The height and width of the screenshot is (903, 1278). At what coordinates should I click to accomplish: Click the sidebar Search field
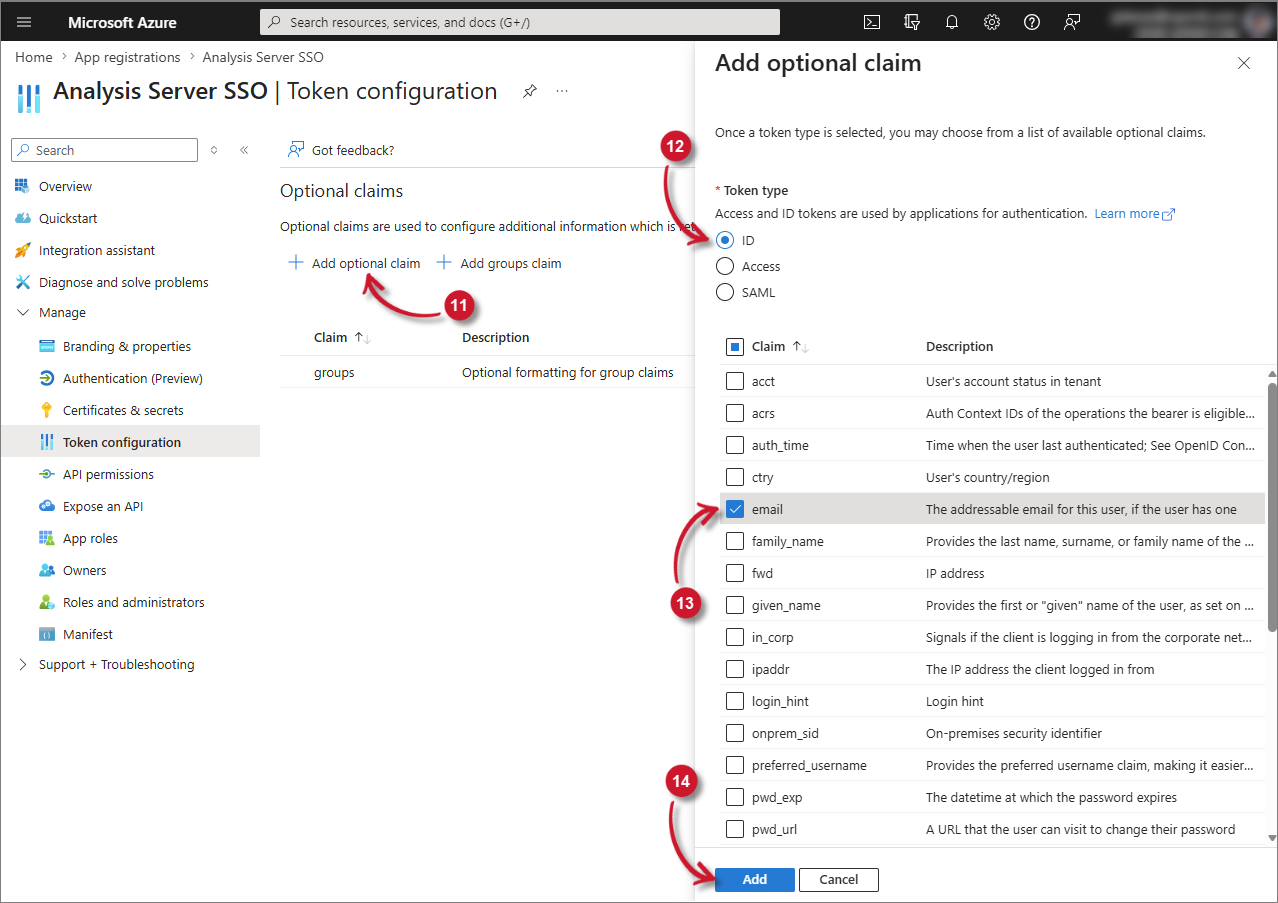(104, 150)
